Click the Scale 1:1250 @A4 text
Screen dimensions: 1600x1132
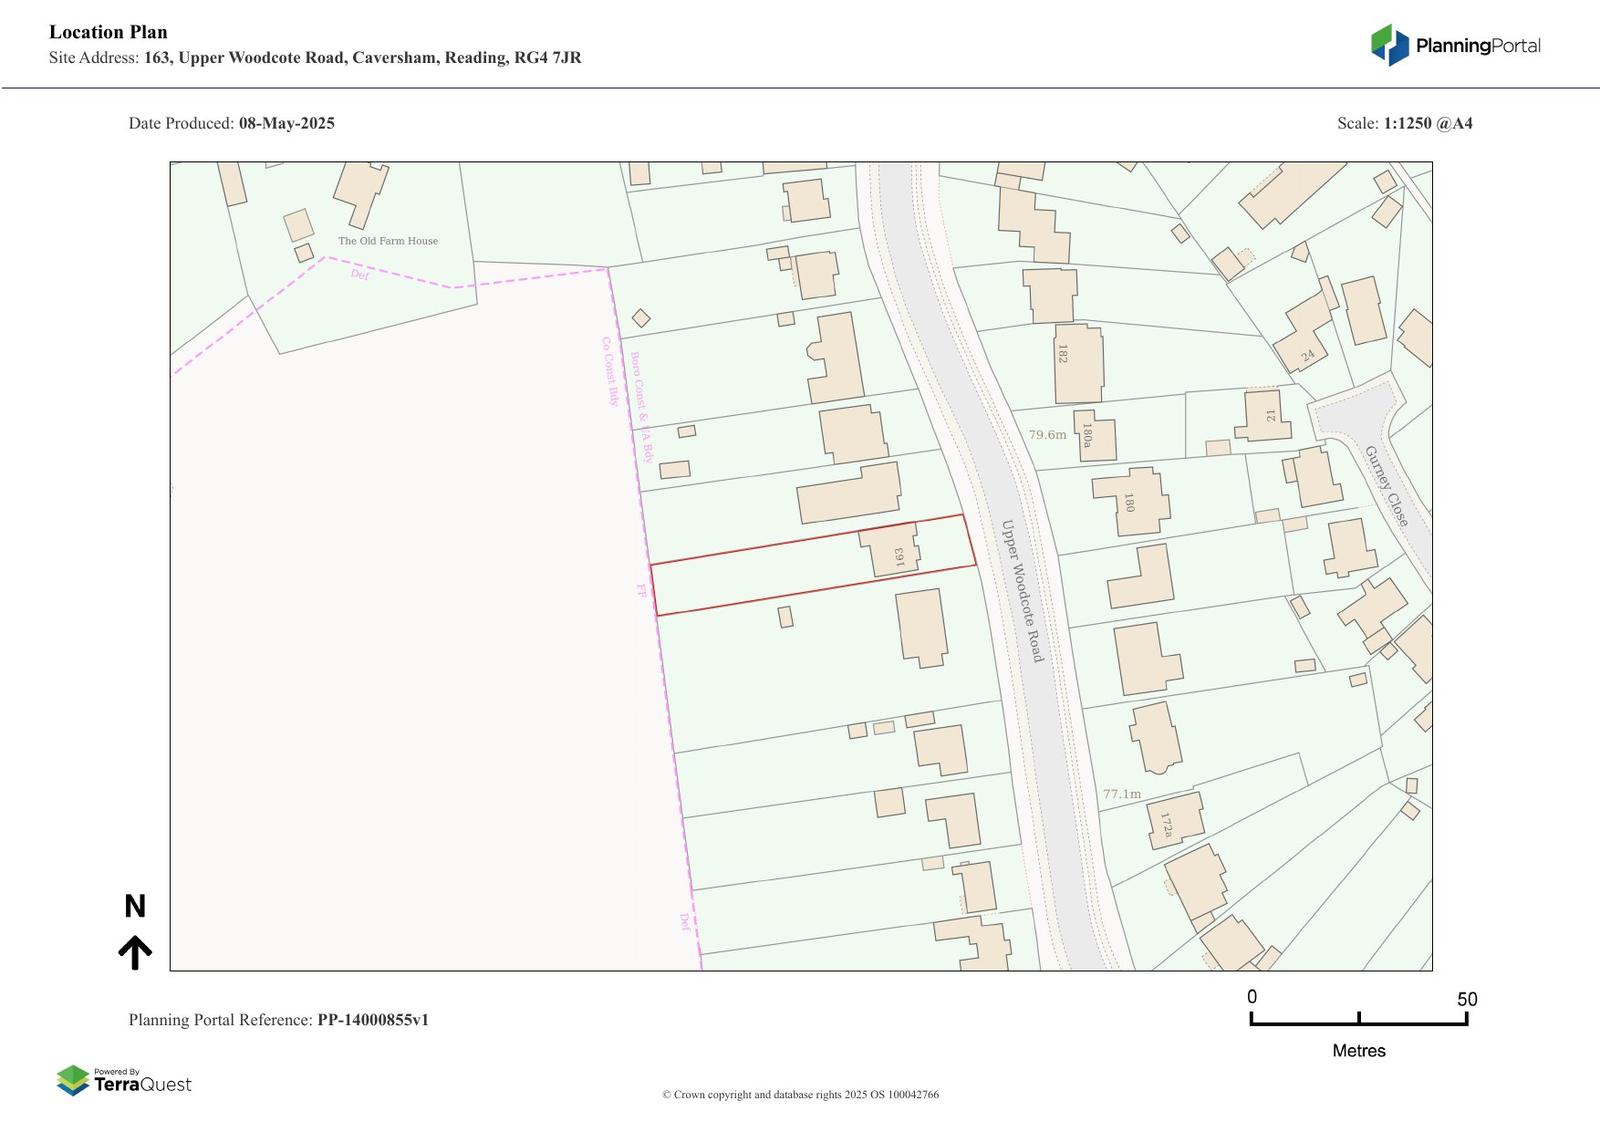tap(1404, 124)
